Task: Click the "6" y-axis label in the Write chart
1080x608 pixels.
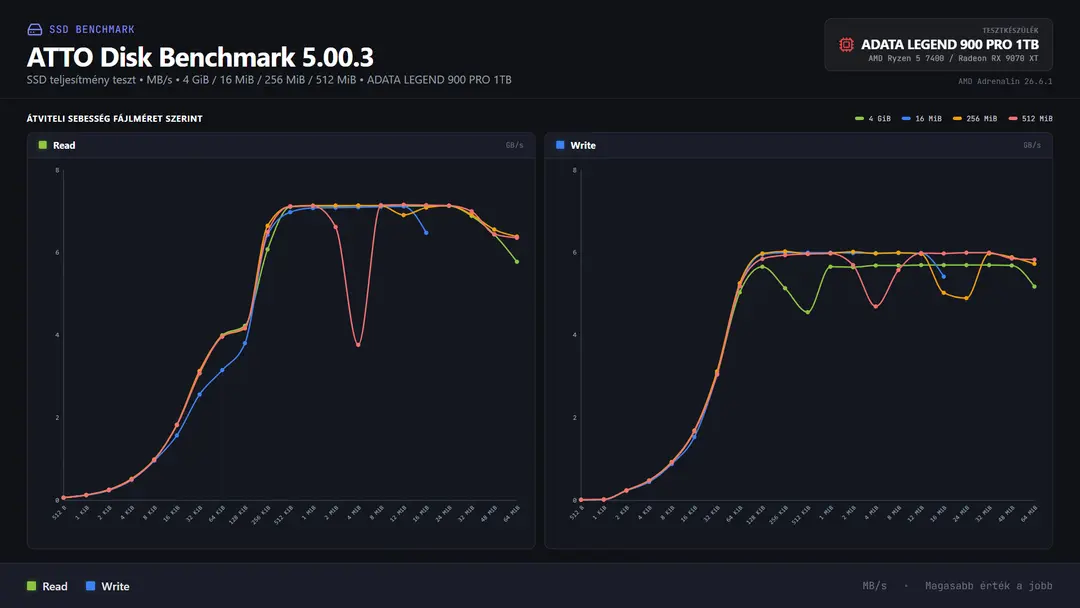Action: tap(574, 253)
